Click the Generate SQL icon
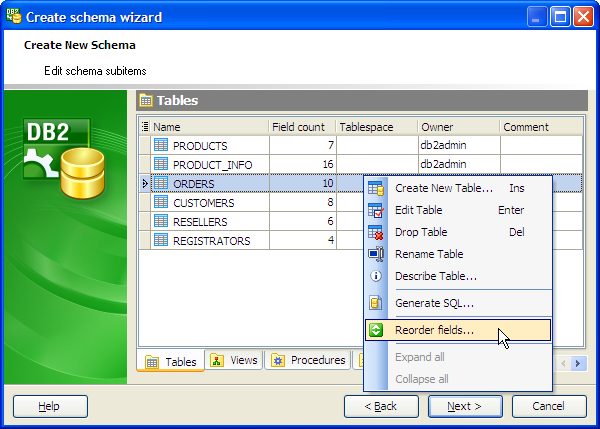The height and width of the screenshot is (429, 600). pos(376,302)
